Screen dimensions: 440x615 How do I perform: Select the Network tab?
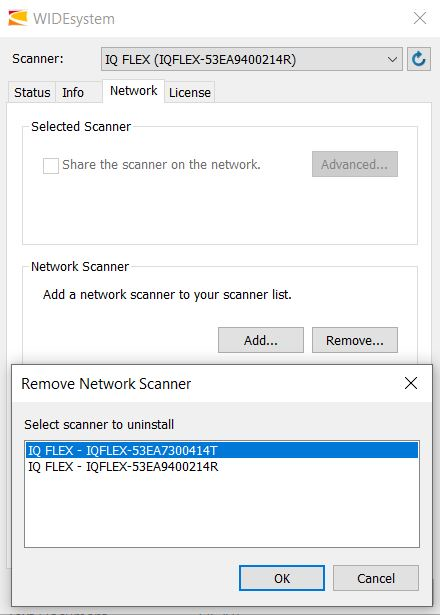[133, 91]
